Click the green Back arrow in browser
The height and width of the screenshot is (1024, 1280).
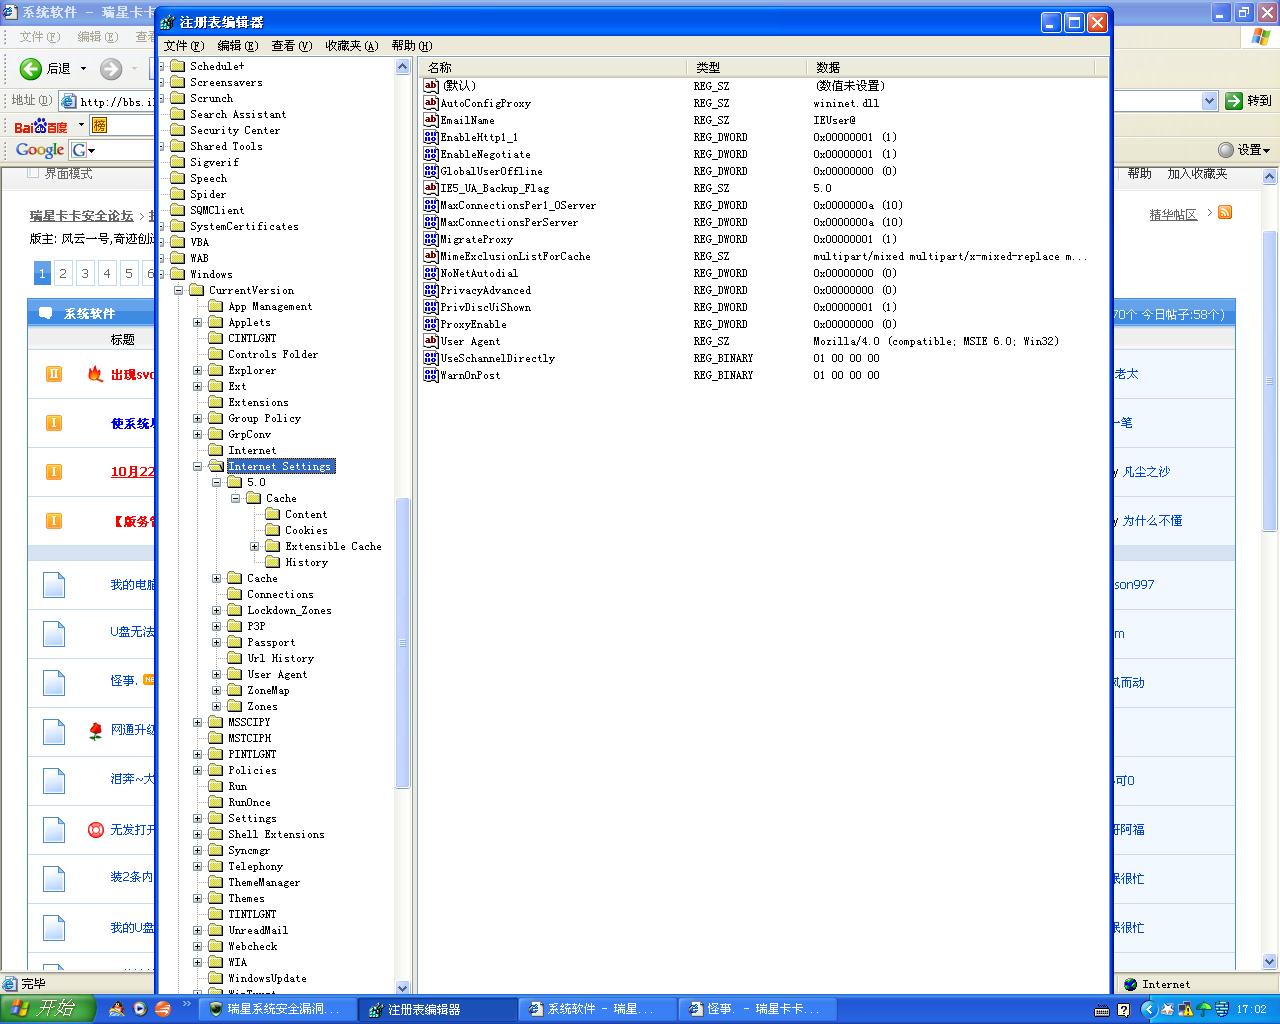pyautogui.click(x=31, y=68)
